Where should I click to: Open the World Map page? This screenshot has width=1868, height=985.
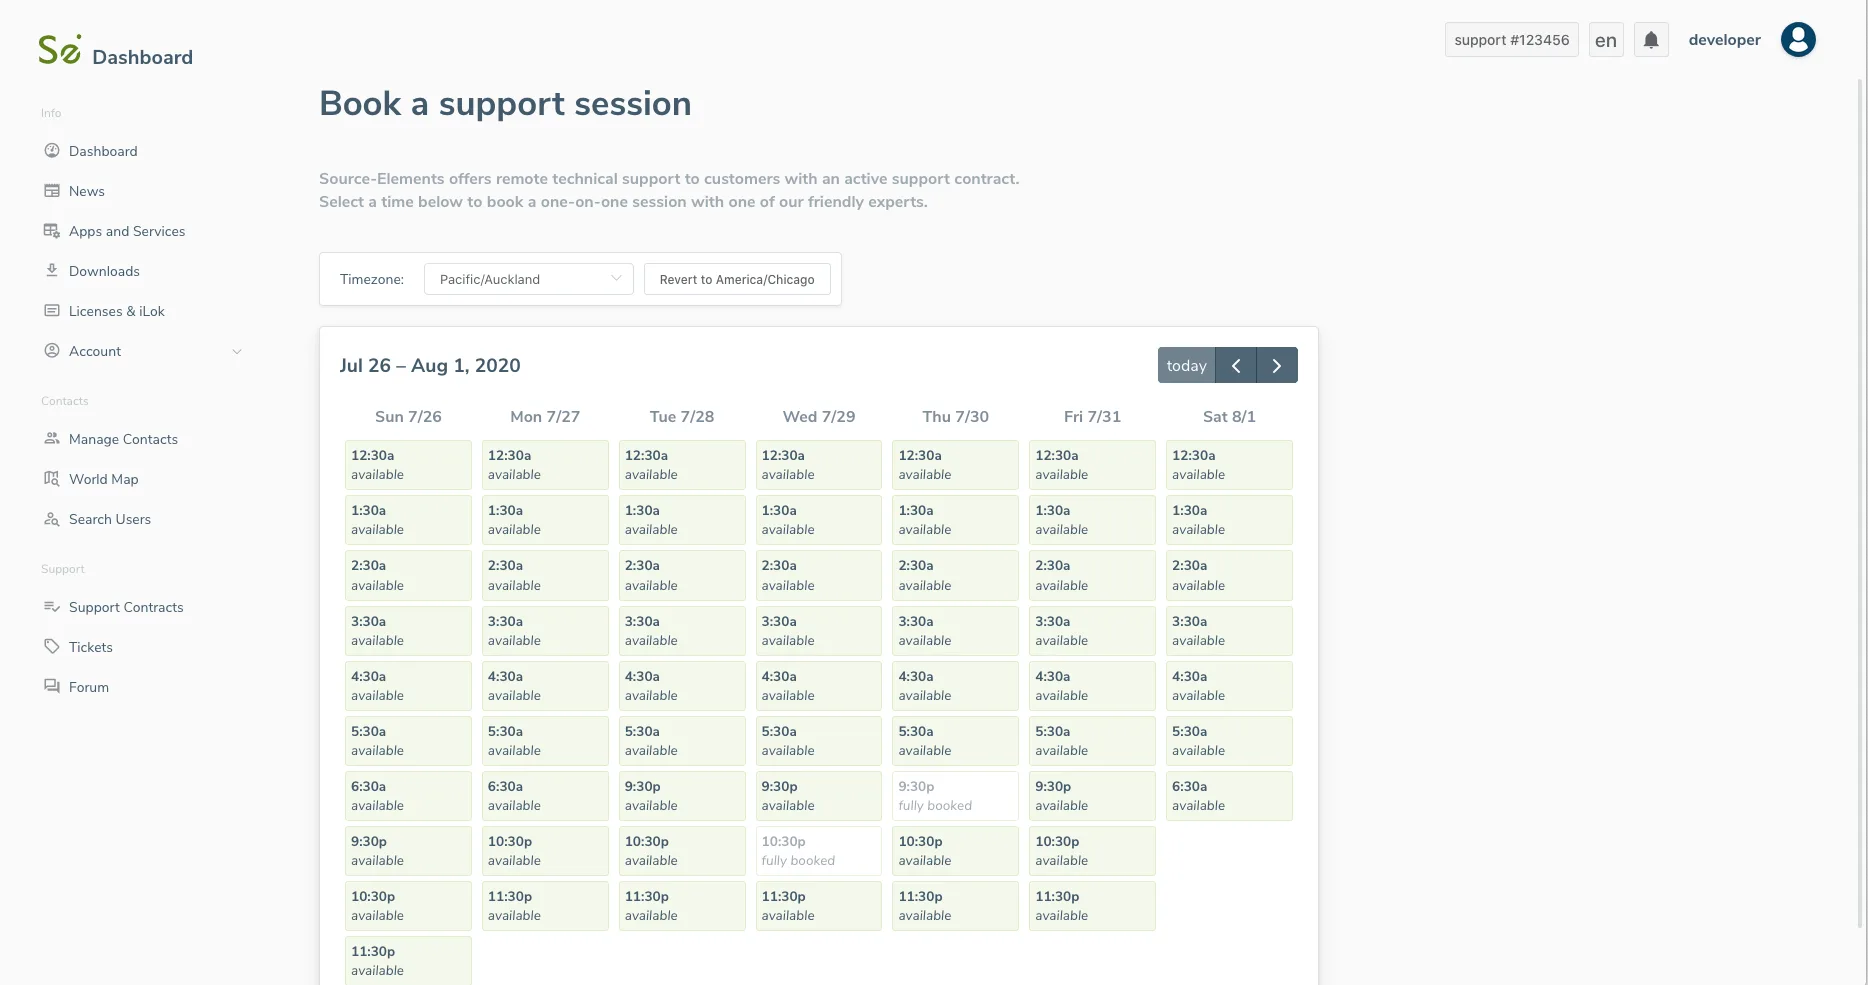pyautogui.click(x=103, y=479)
